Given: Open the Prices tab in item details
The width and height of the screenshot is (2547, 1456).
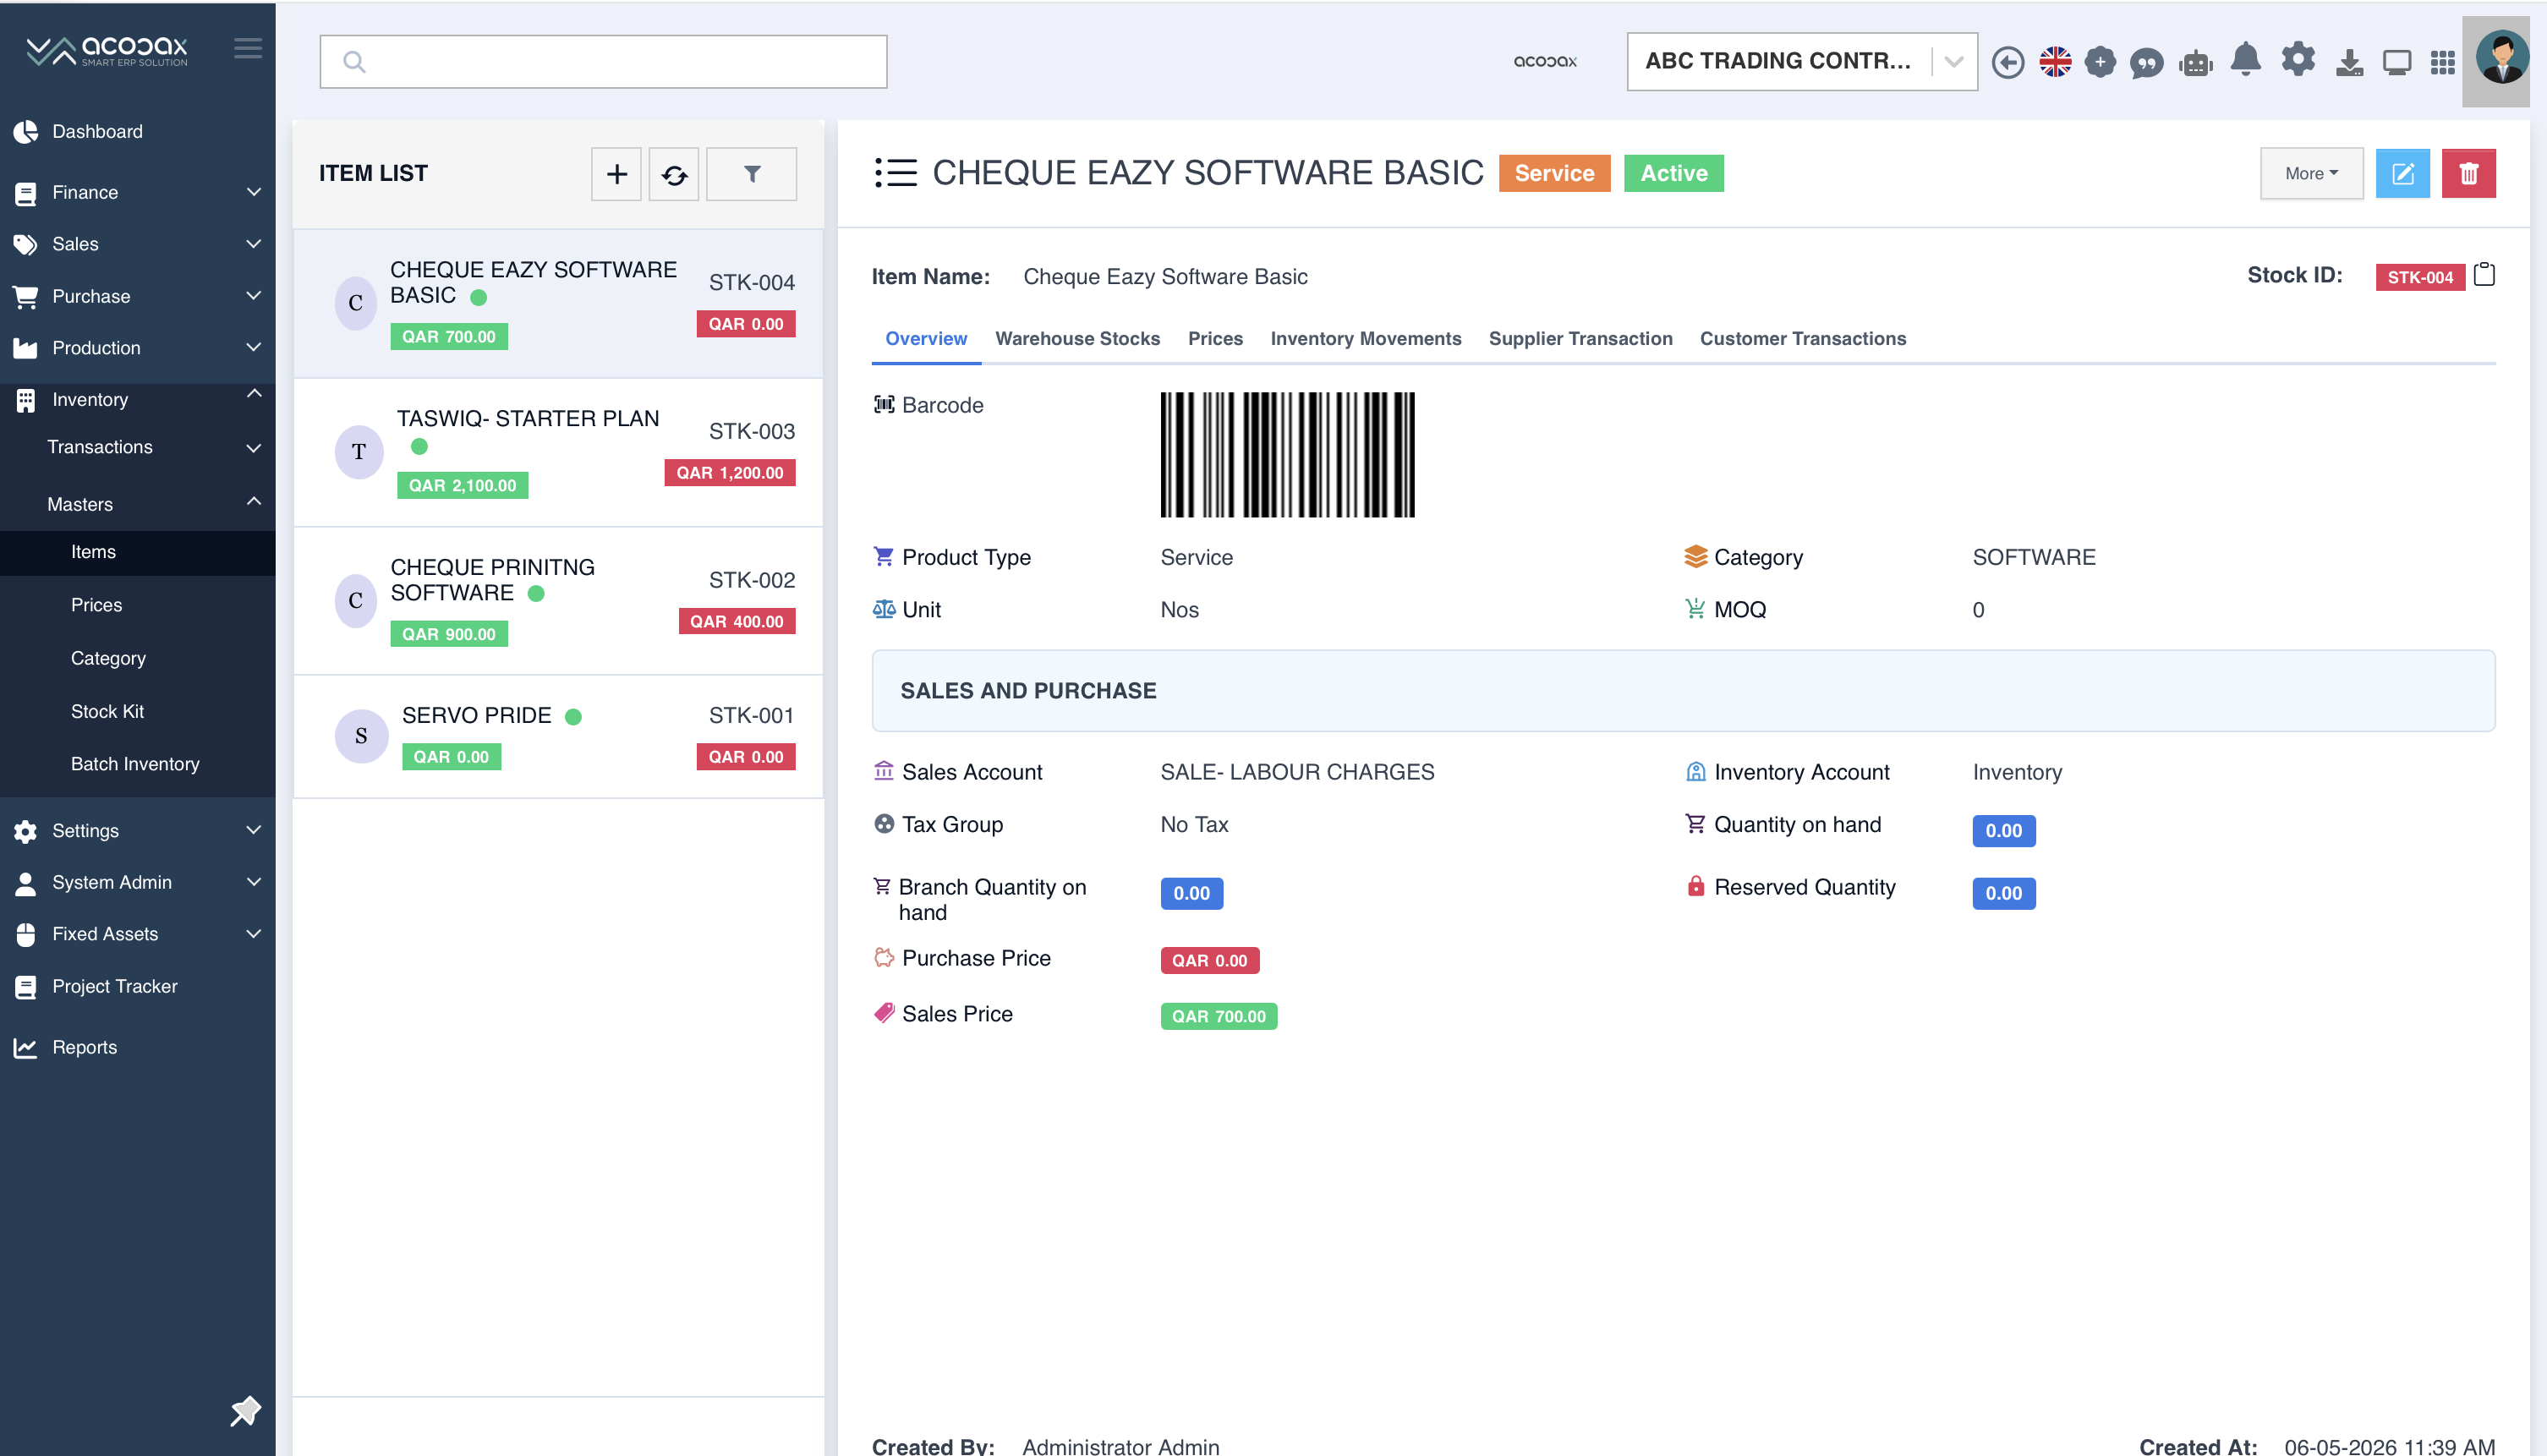Looking at the screenshot, I should tap(1215, 339).
